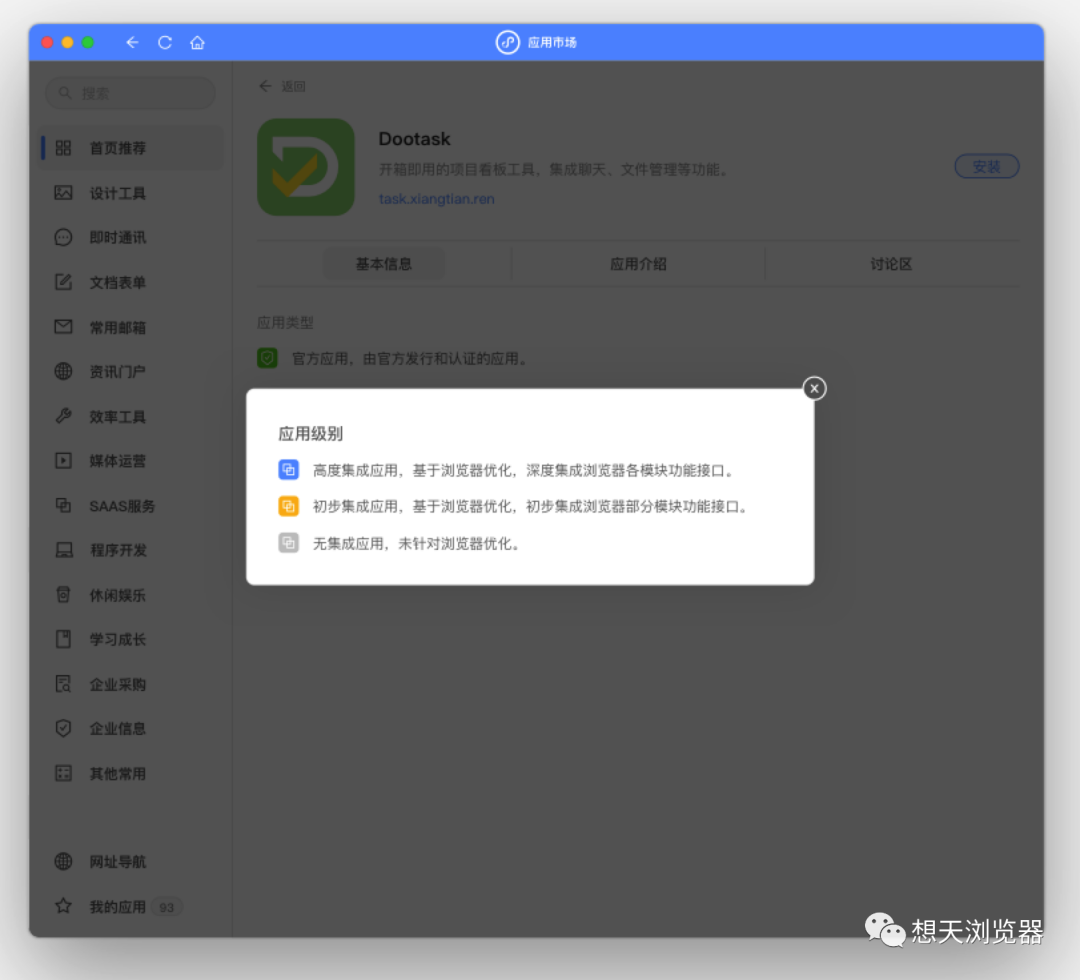Click the browser back arrow in title bar
1080x980 pixels.
132,43
